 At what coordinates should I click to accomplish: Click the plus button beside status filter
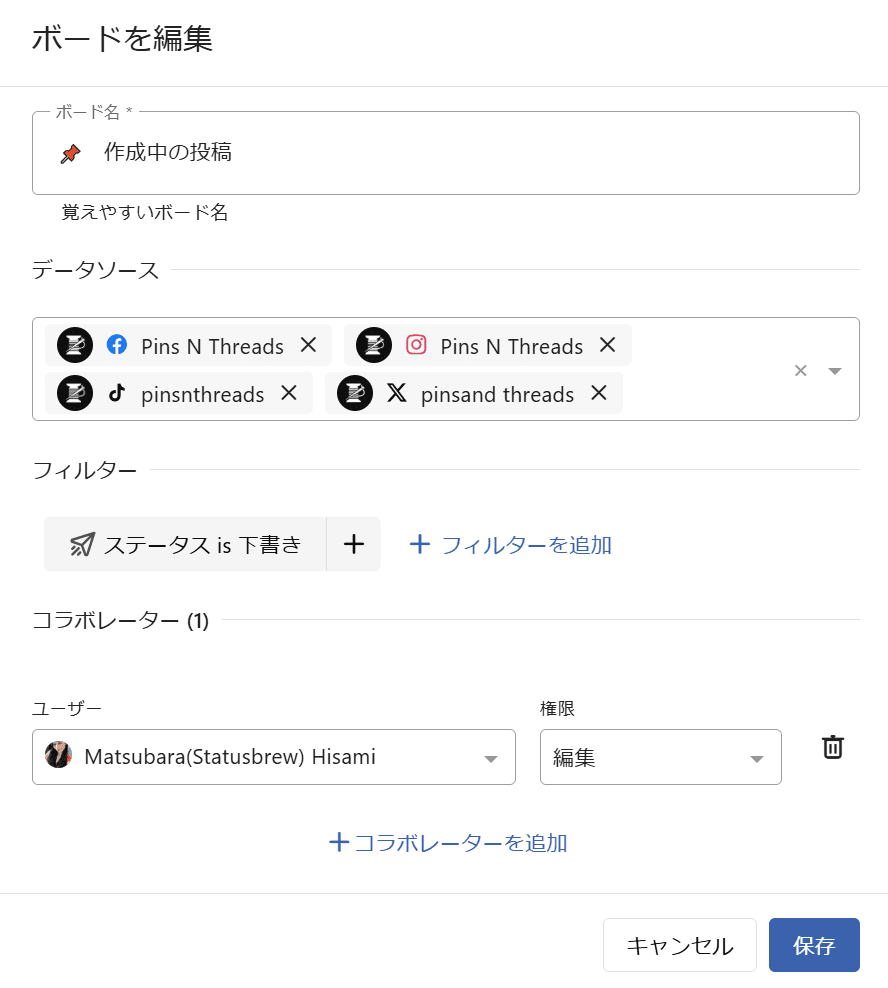point(353,544)
